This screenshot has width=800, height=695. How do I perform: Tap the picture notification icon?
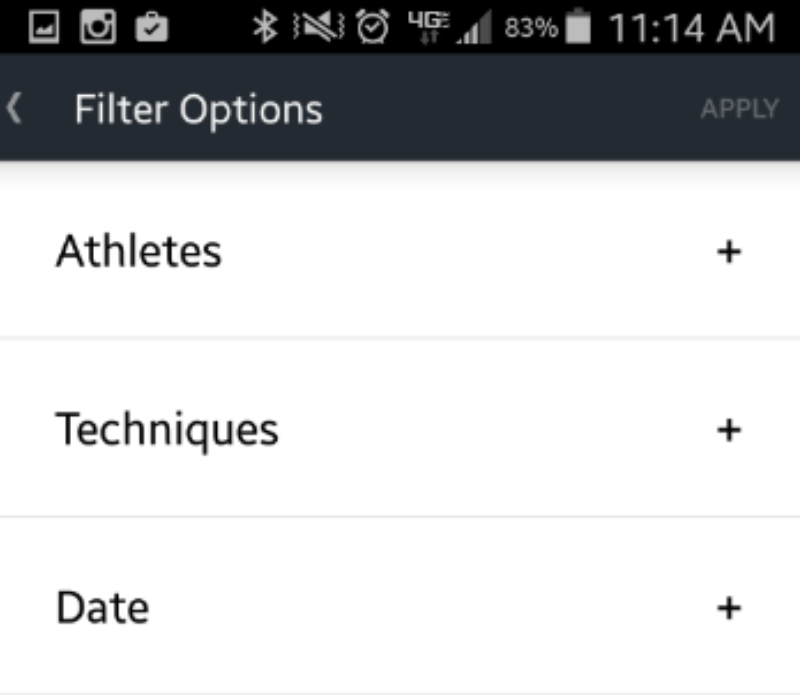coord(44,28)
